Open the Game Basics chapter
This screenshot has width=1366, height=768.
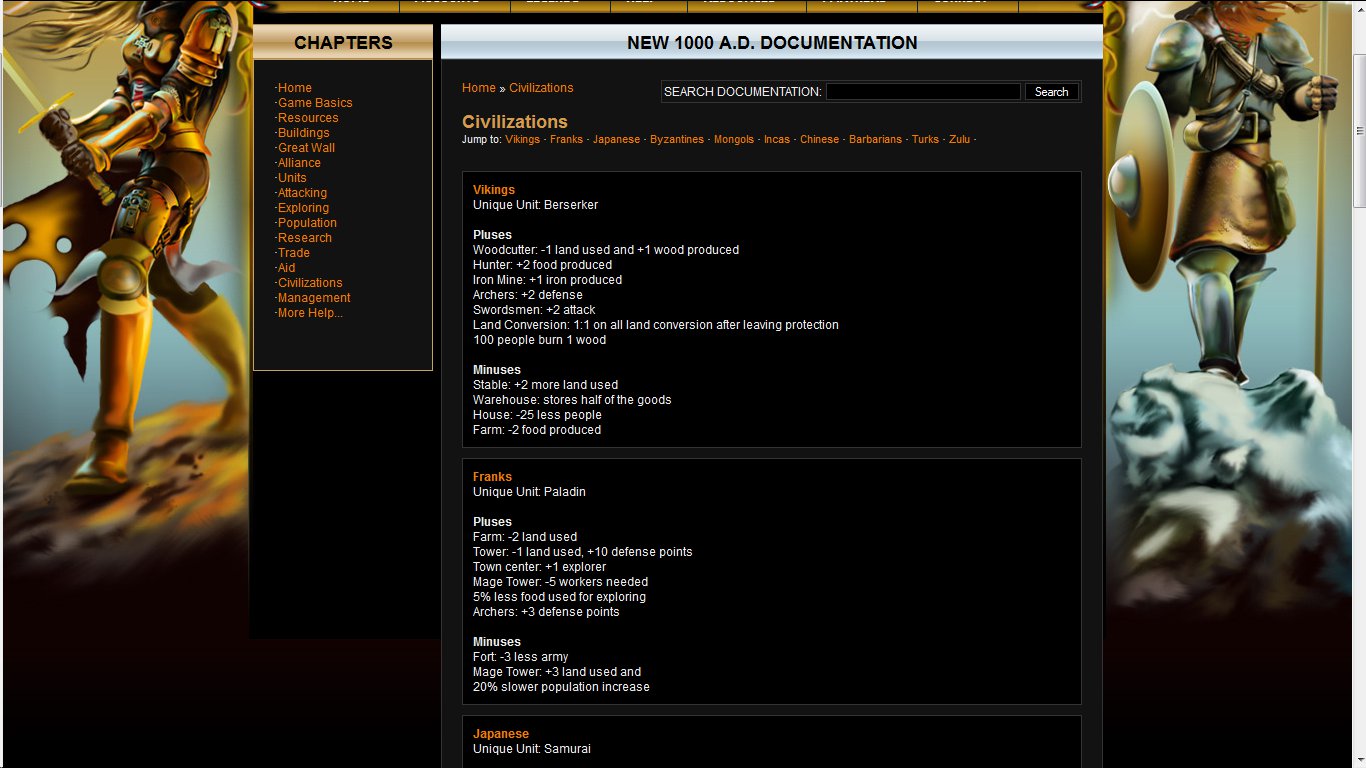coord(314,103)
